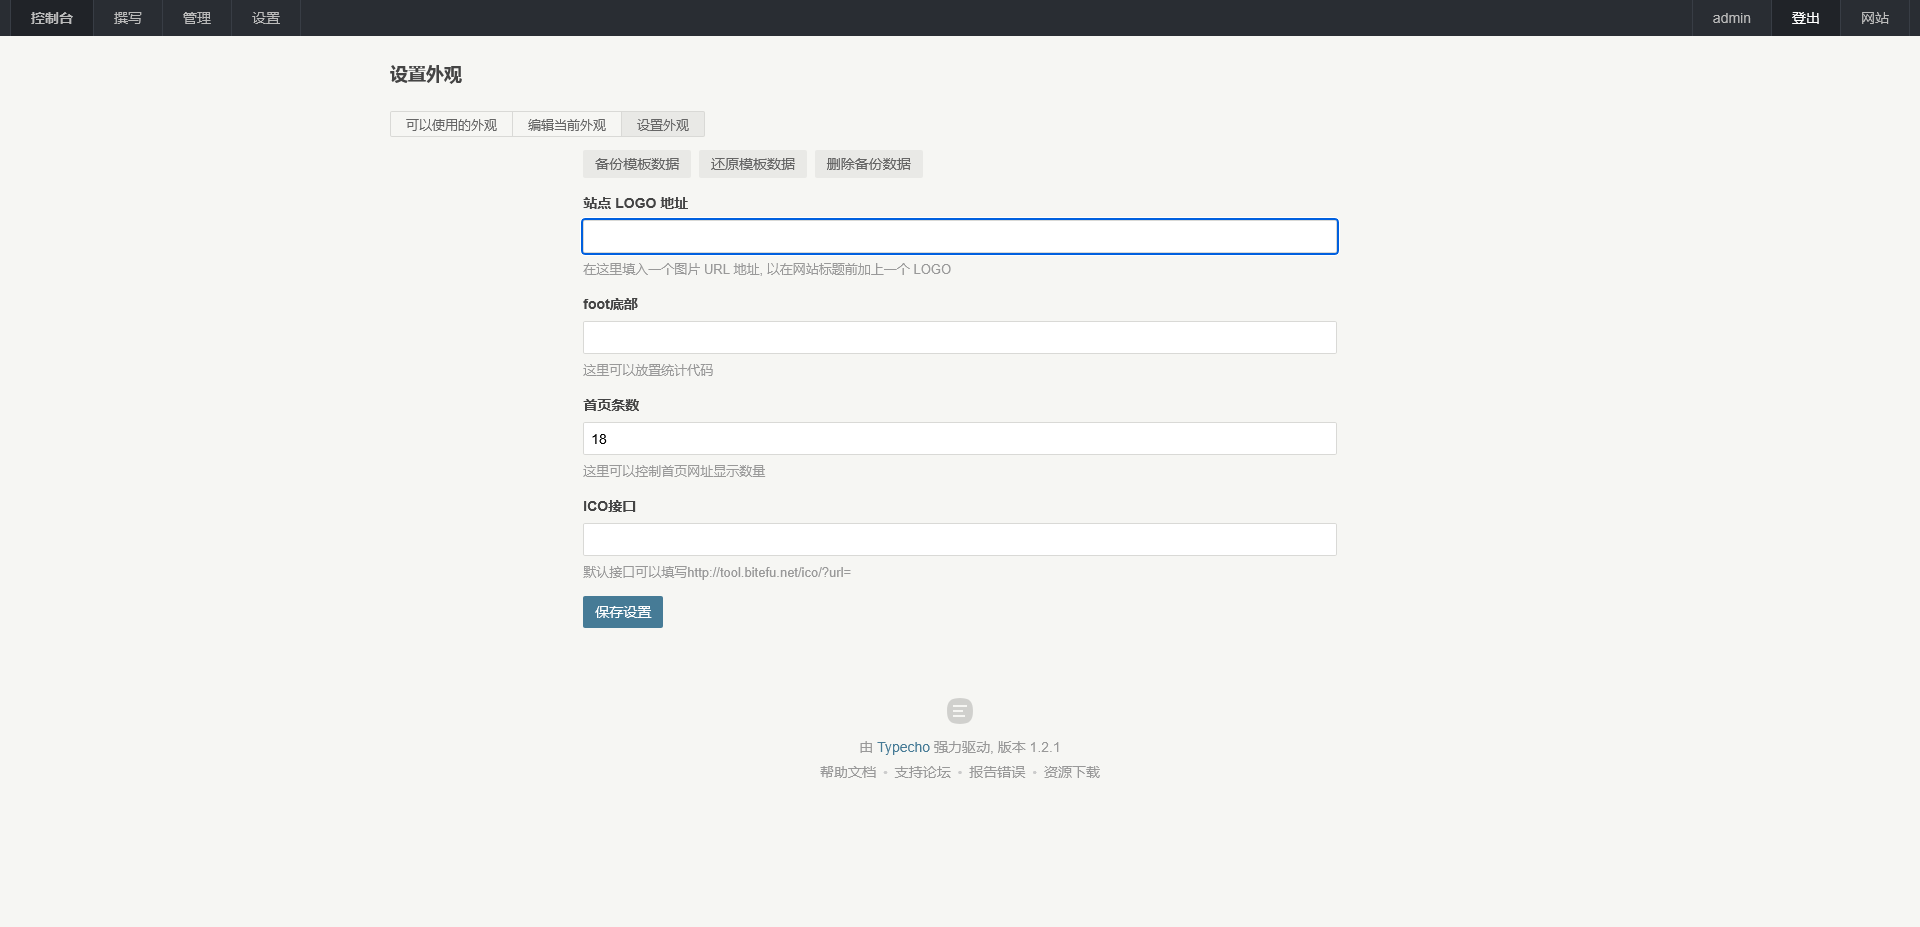Click the 首页条数 field showing 18

tap(959, 439)
